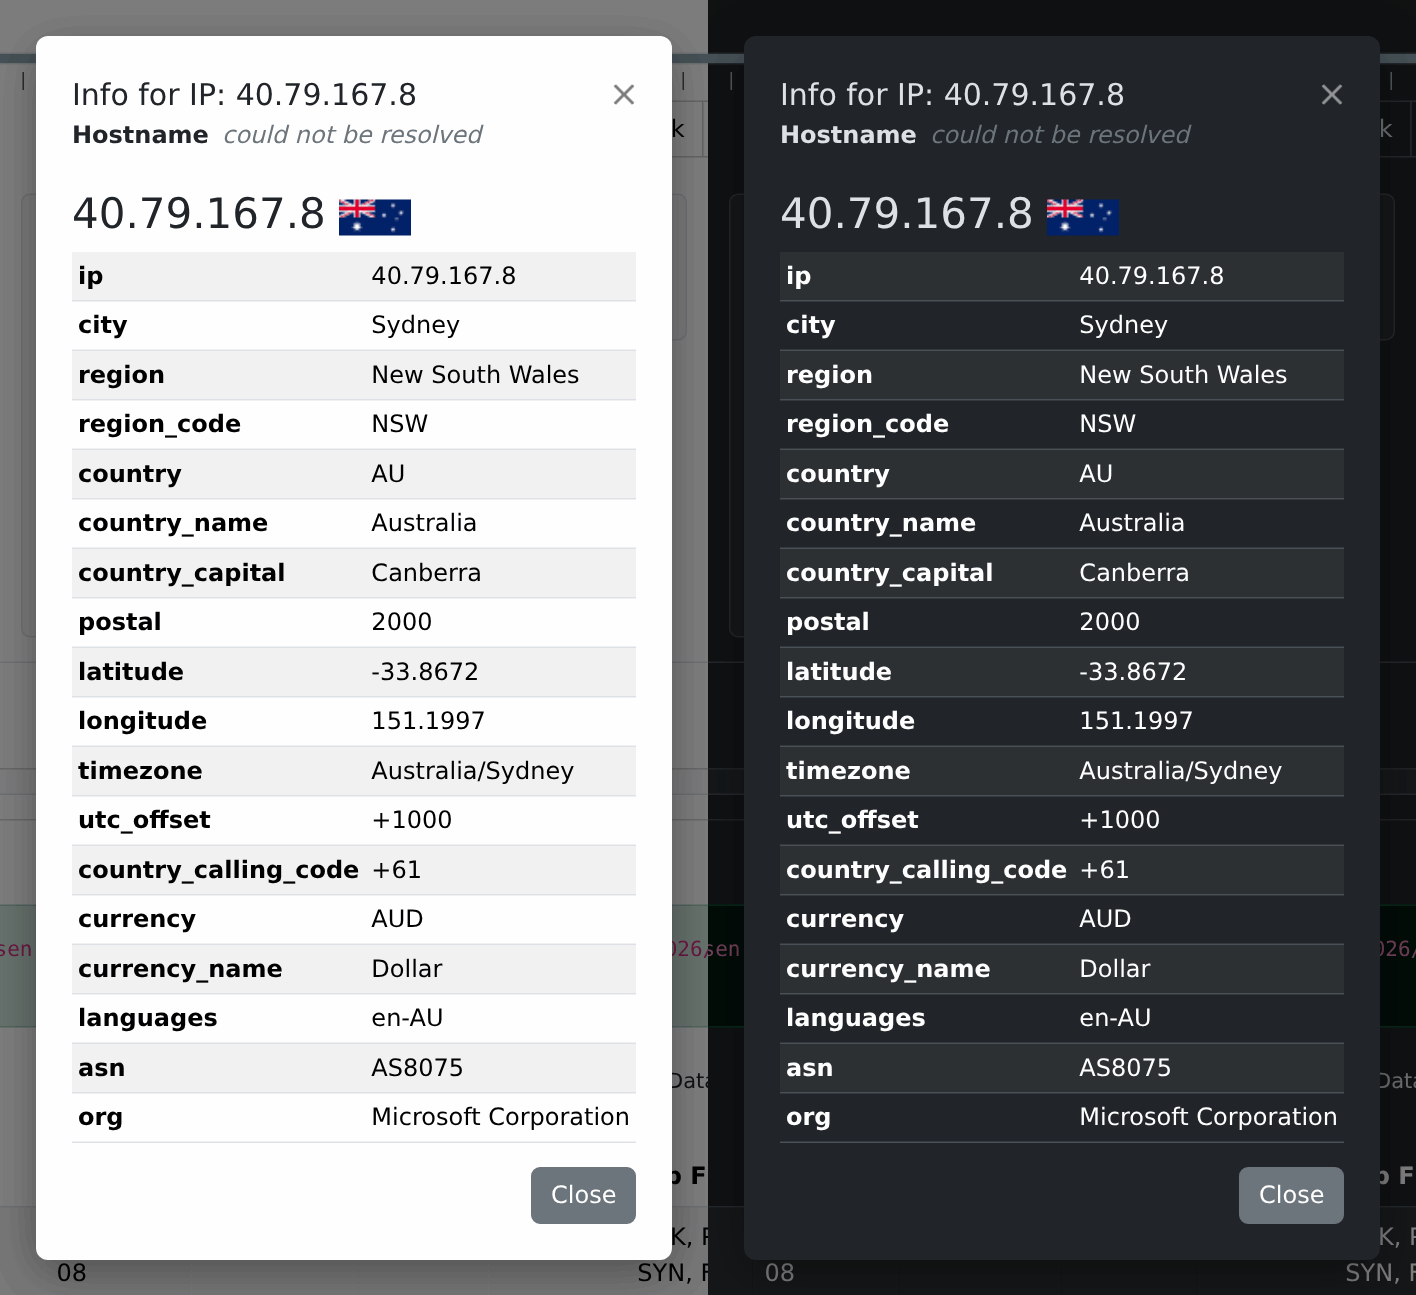Click the 'timezone' label in dark table
This screenshot has height=1295, width=1416.
coord(848,771)
